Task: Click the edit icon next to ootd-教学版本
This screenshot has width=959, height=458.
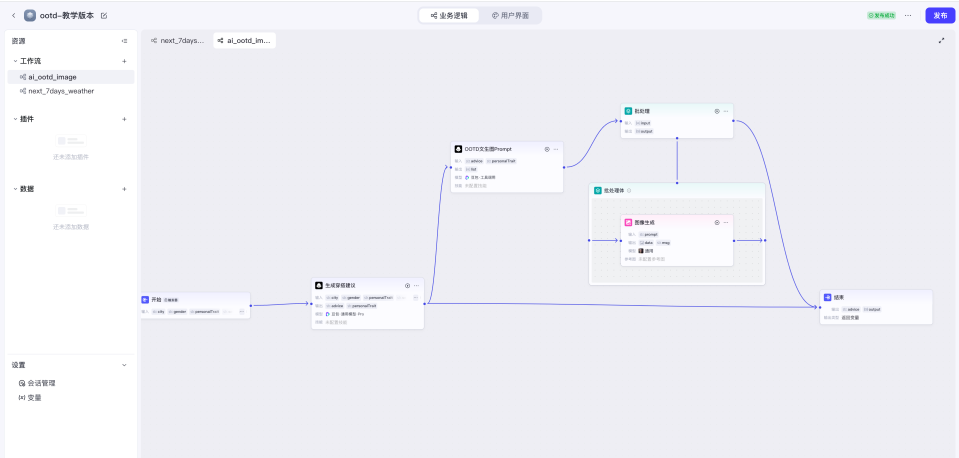Action: [x=104, y=16]
